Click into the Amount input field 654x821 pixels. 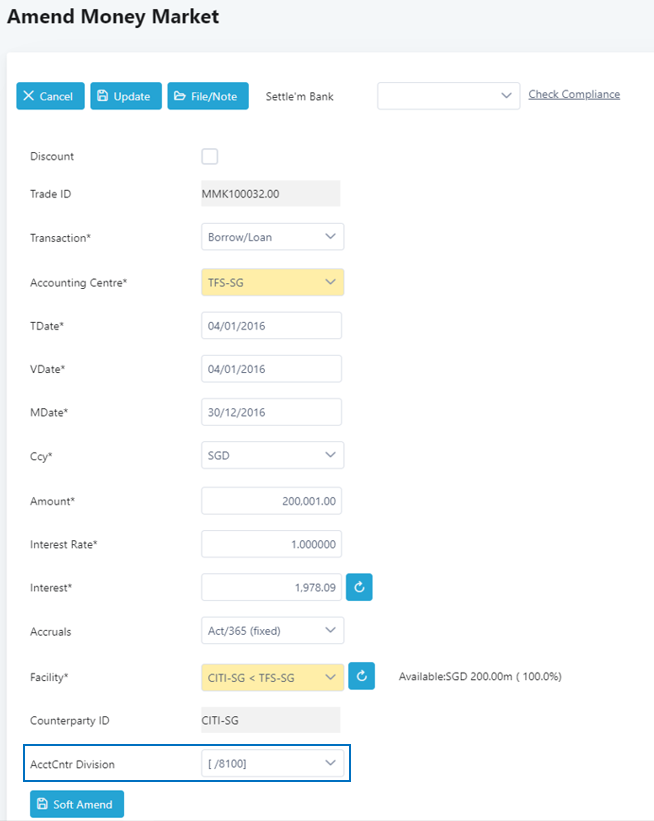[x=272, y=501]
